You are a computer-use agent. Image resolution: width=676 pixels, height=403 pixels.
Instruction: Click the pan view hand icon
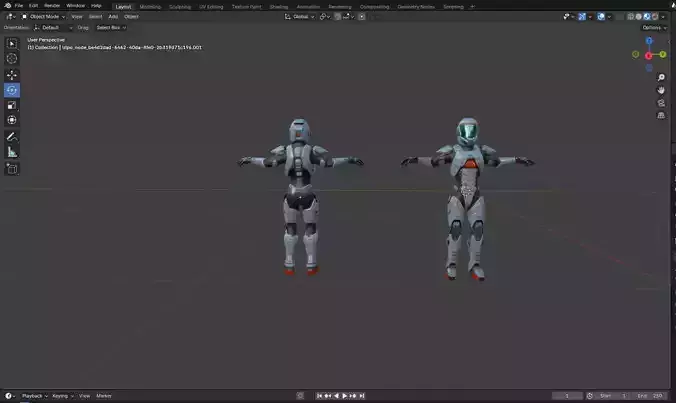(661, 90)
